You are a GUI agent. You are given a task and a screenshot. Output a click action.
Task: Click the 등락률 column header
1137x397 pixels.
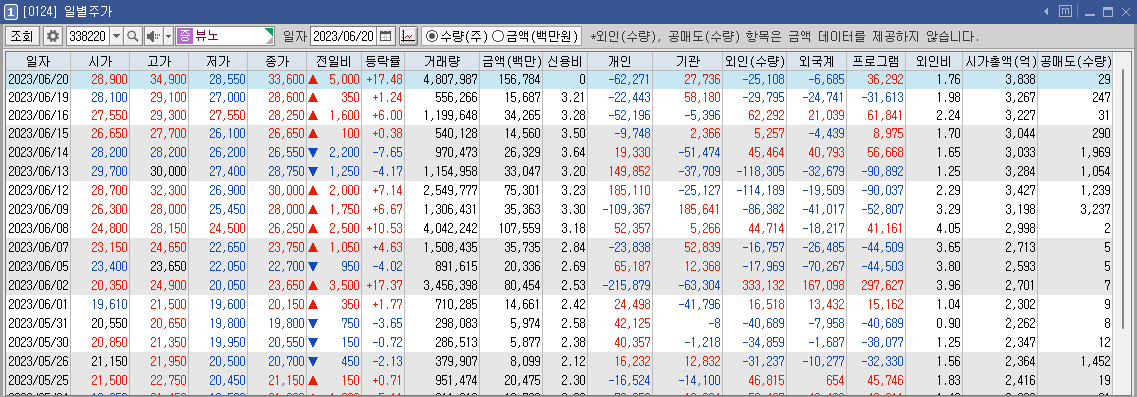(x=382, y=61)
